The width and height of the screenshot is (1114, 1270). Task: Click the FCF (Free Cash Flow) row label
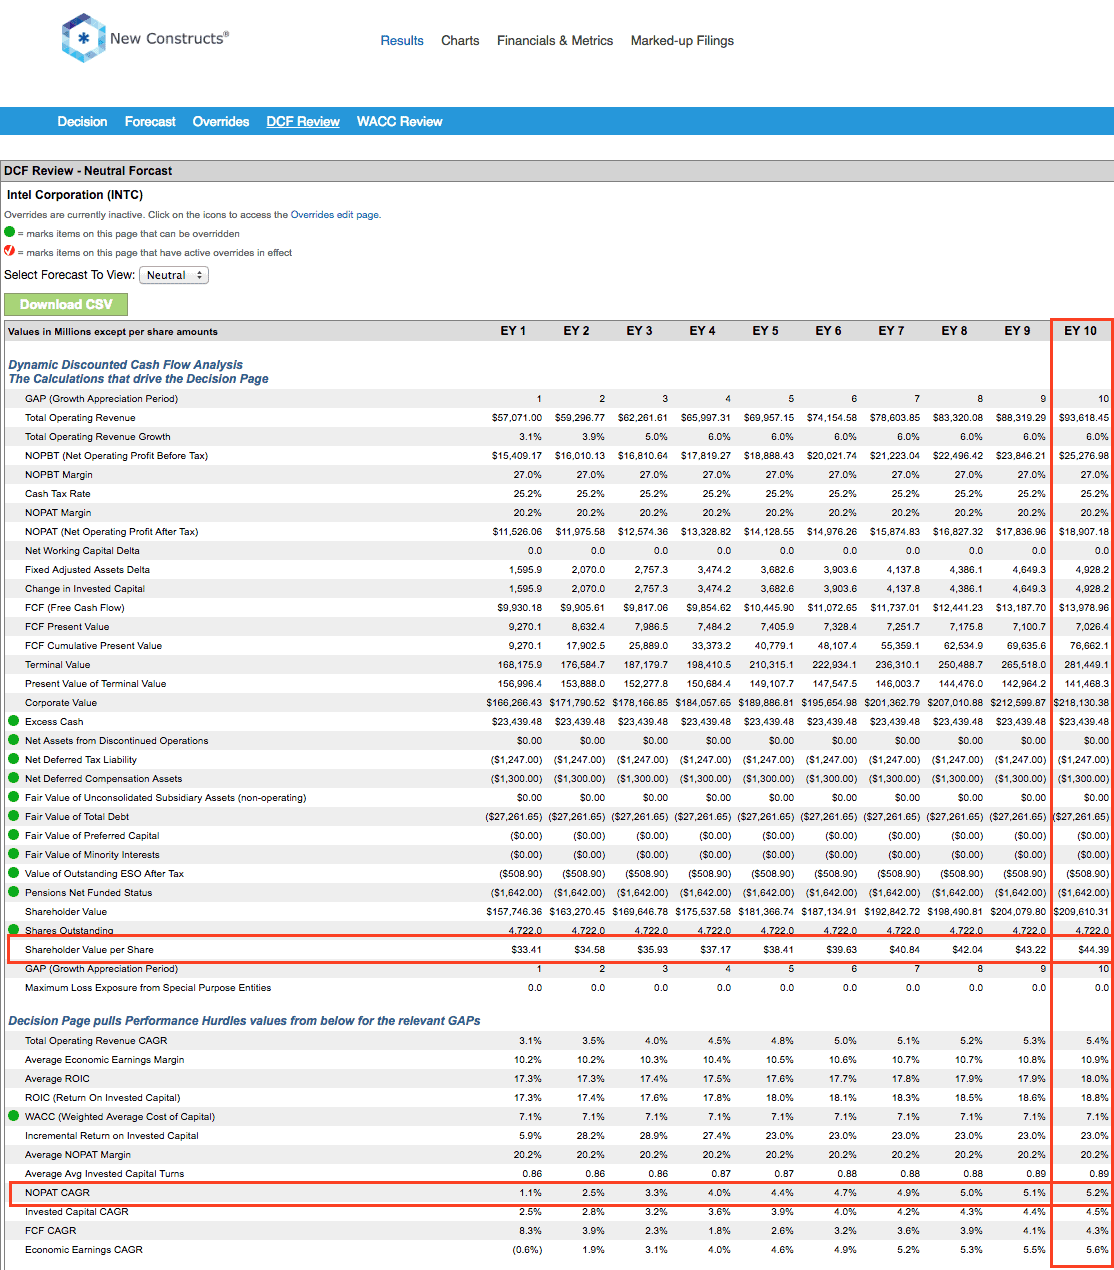coord(75,607)
